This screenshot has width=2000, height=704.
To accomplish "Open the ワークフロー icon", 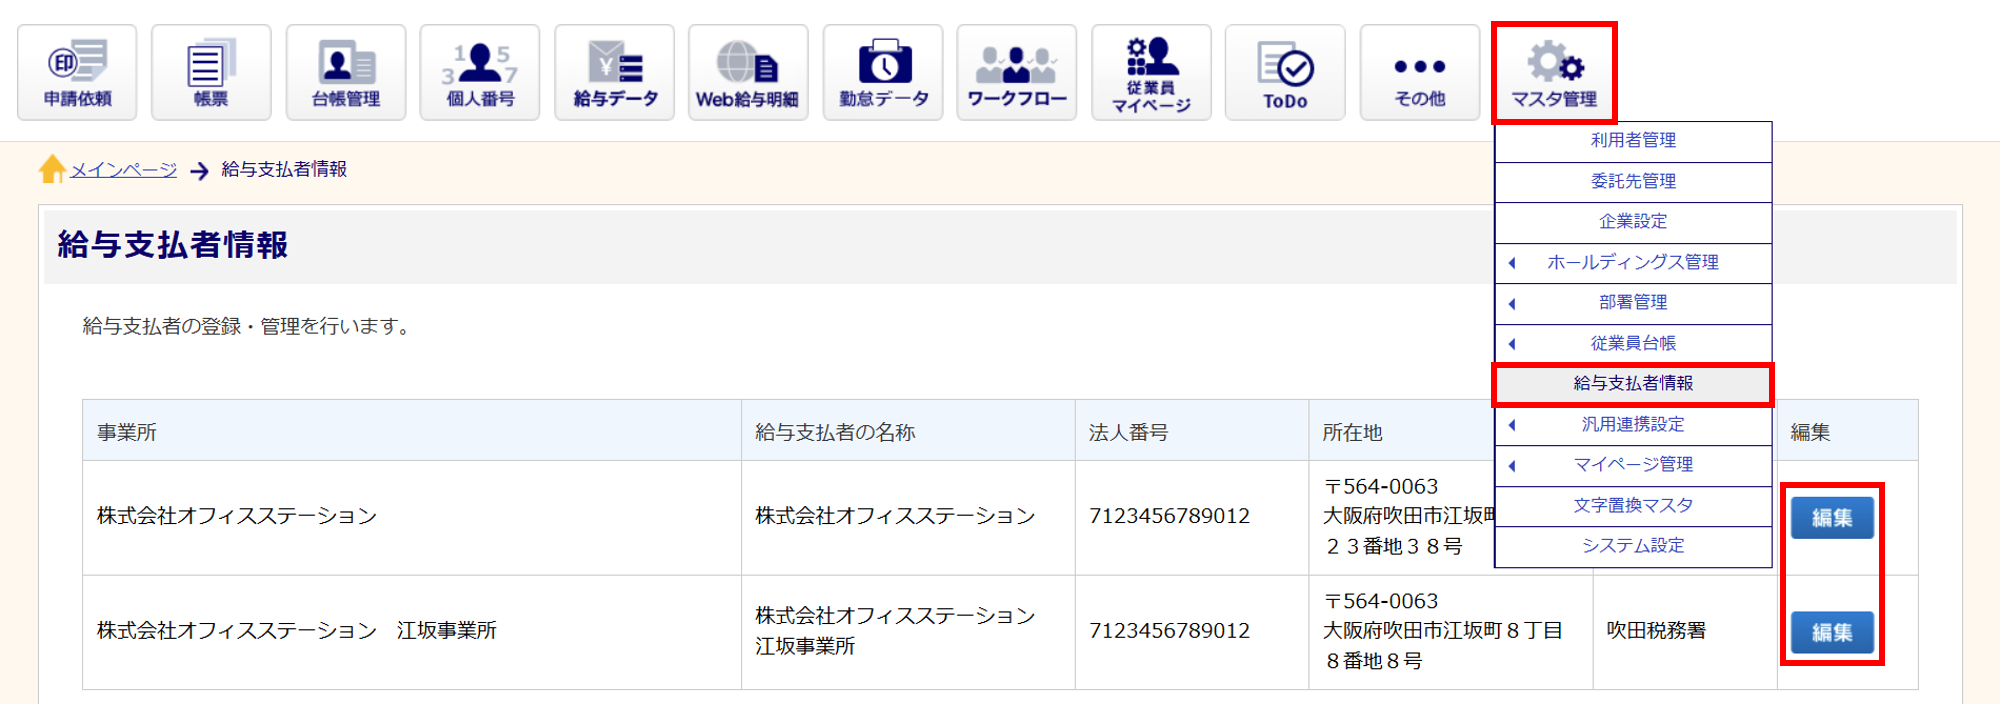I will (1017, 72).
